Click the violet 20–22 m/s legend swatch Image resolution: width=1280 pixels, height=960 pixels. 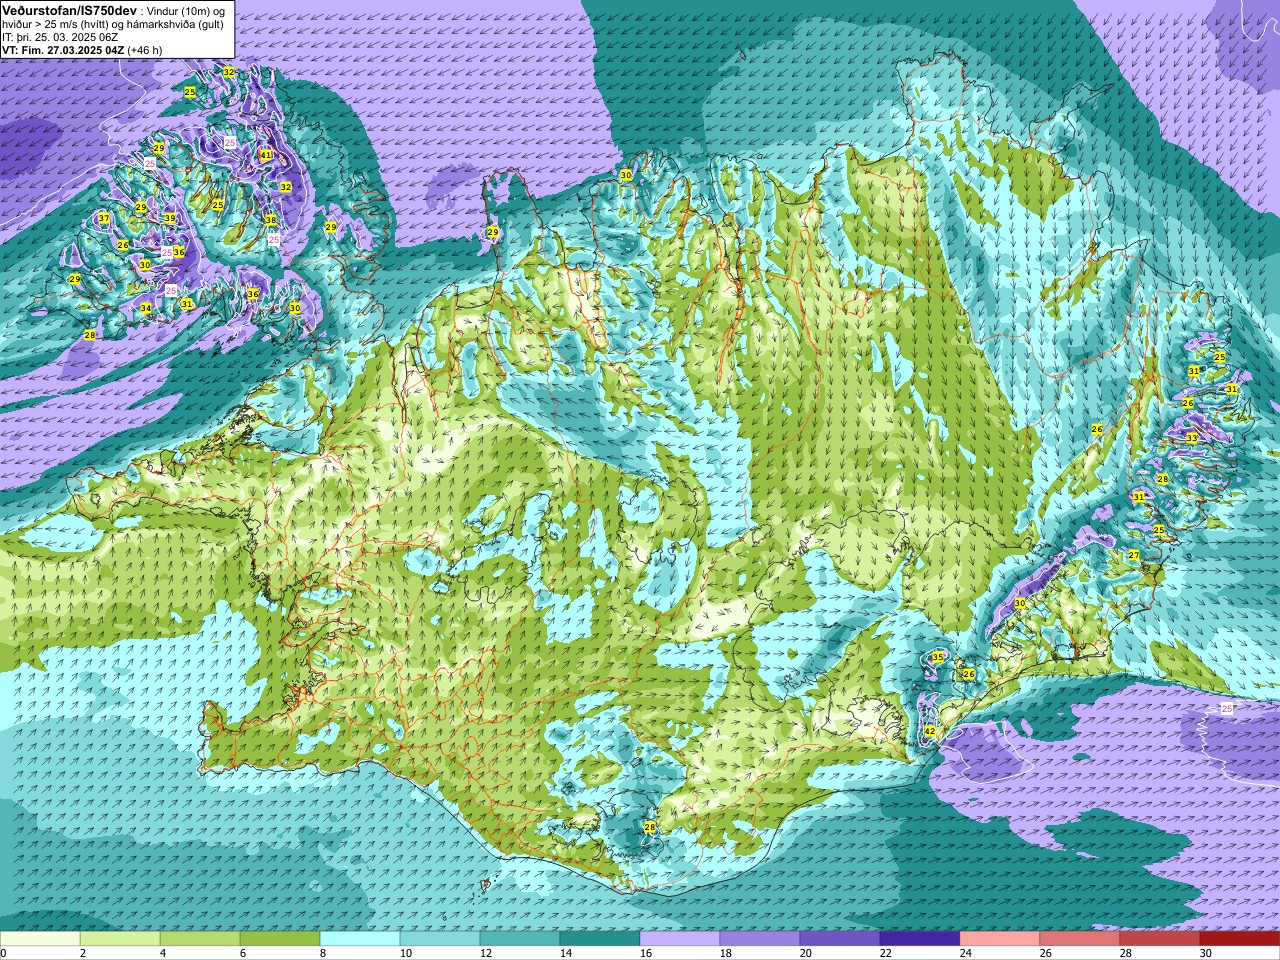(840, 939)
